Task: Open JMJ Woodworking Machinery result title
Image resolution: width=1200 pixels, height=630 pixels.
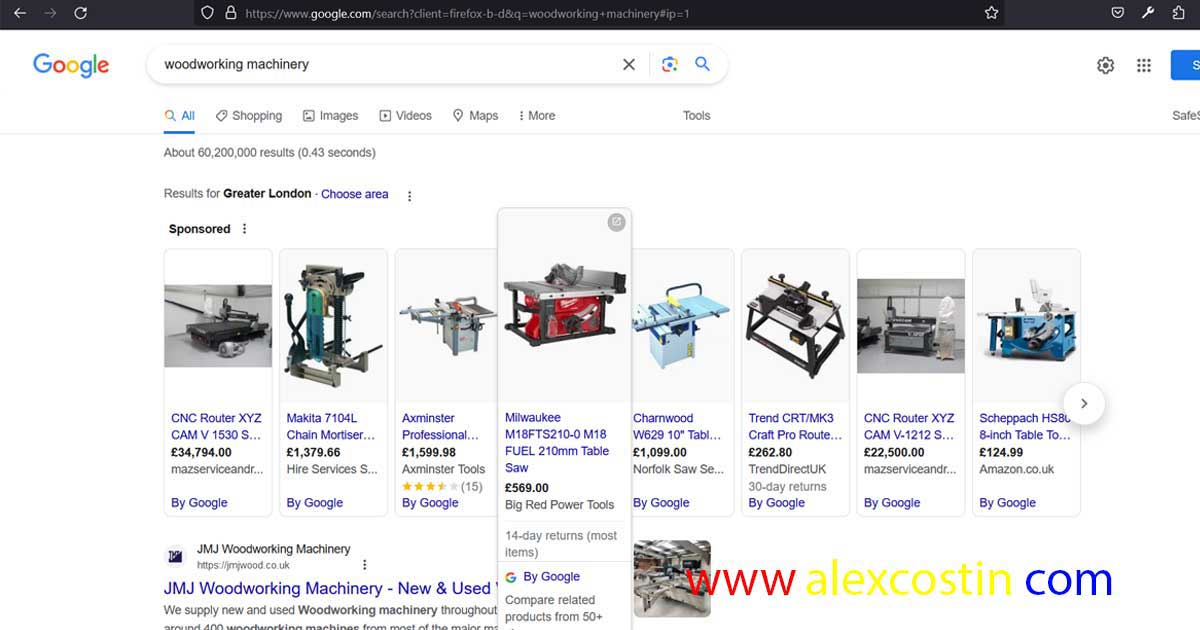Action: click(x=328, y=588)
